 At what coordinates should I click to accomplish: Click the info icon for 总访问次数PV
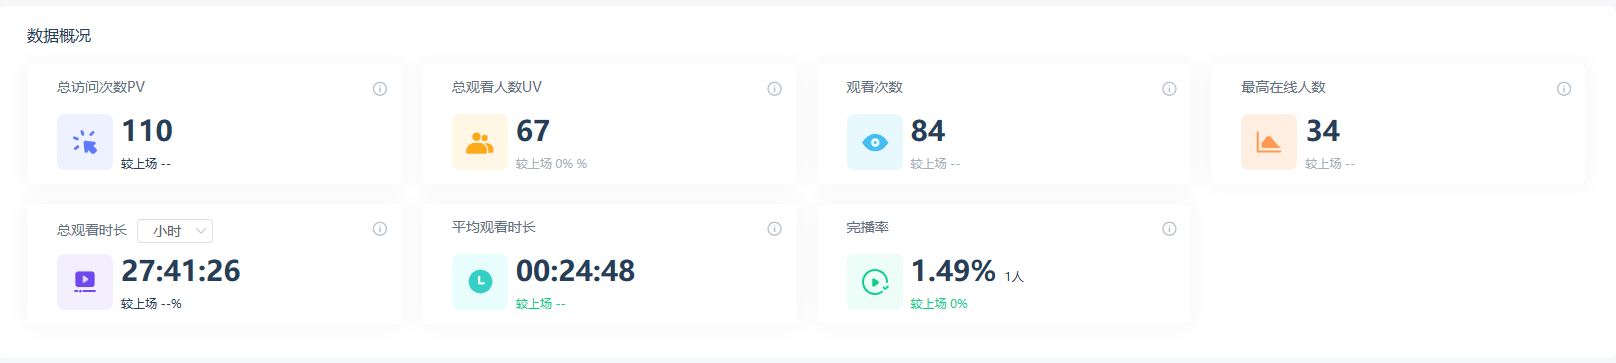380,89
